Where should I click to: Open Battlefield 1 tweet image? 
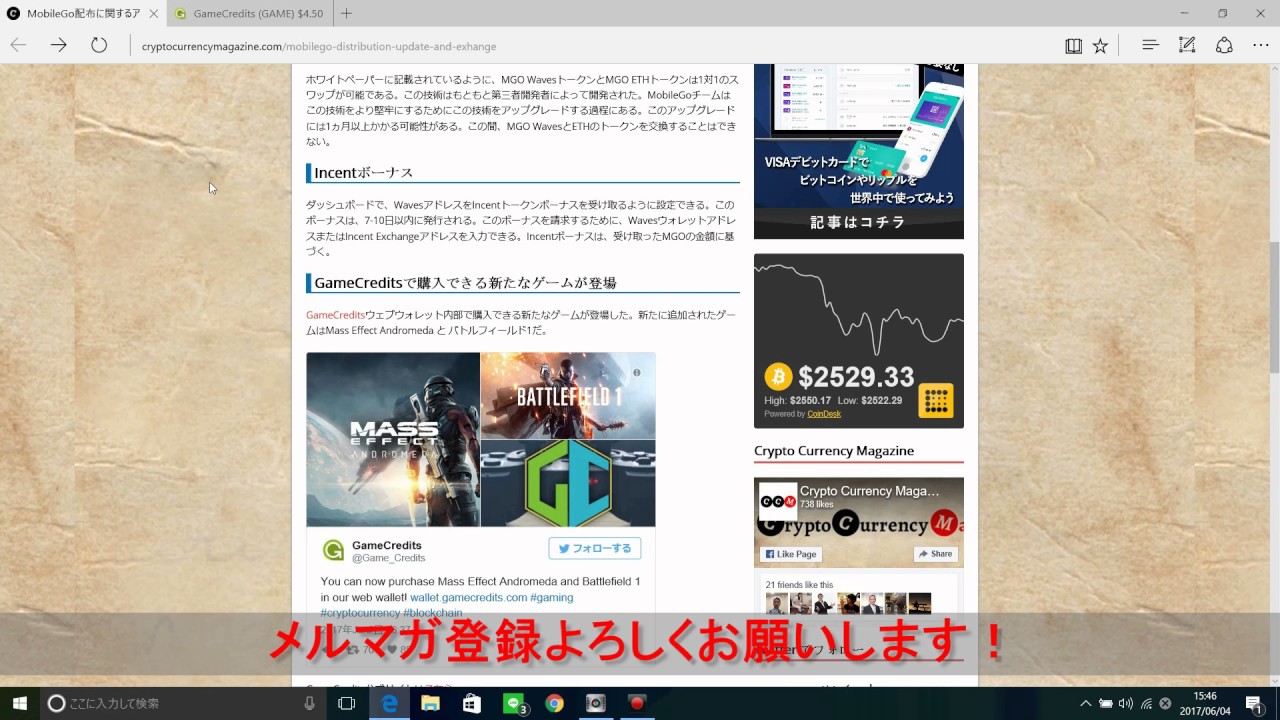point(568,396)
